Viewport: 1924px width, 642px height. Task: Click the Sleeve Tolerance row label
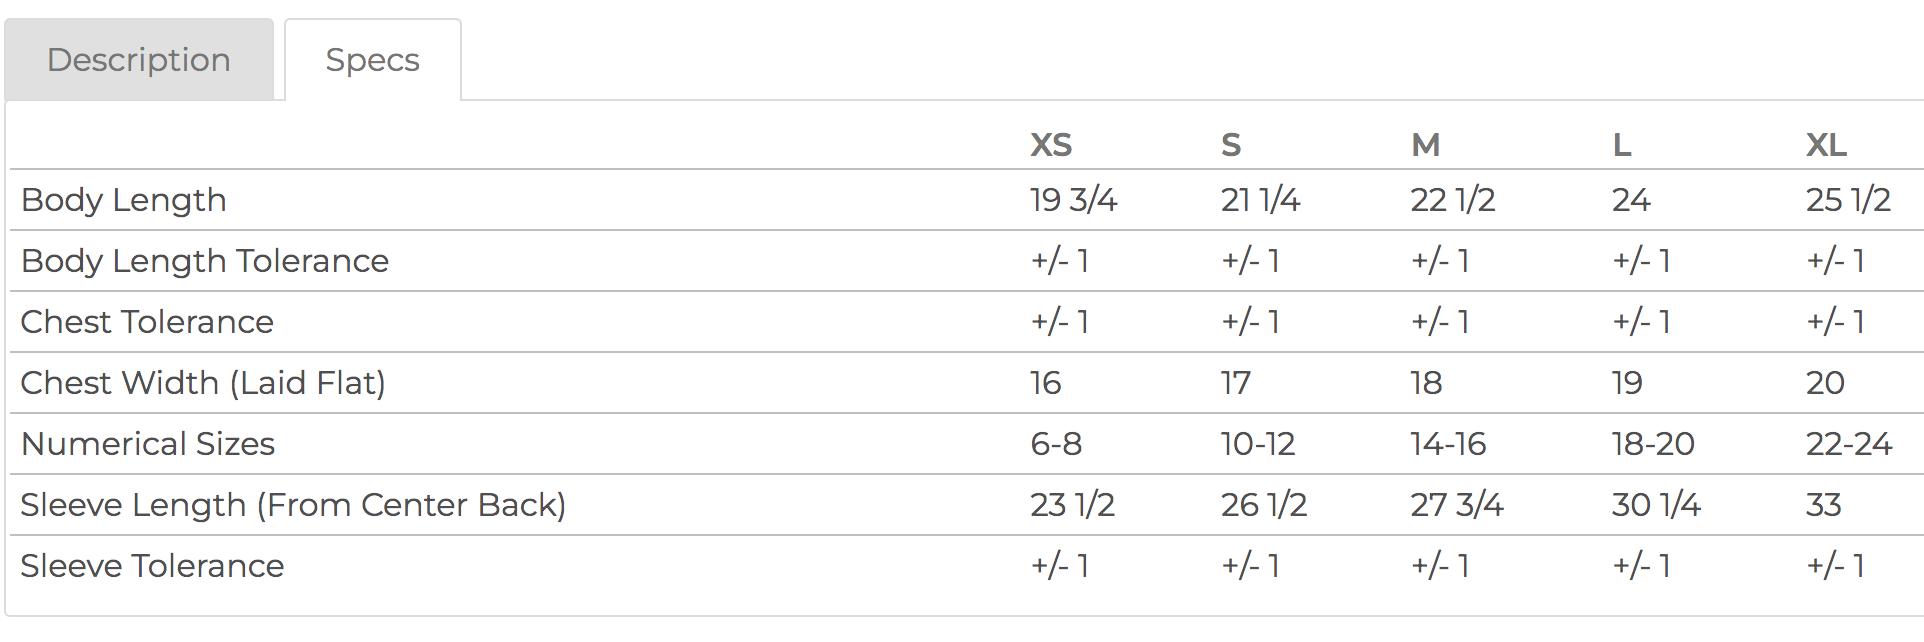[153, 566]
